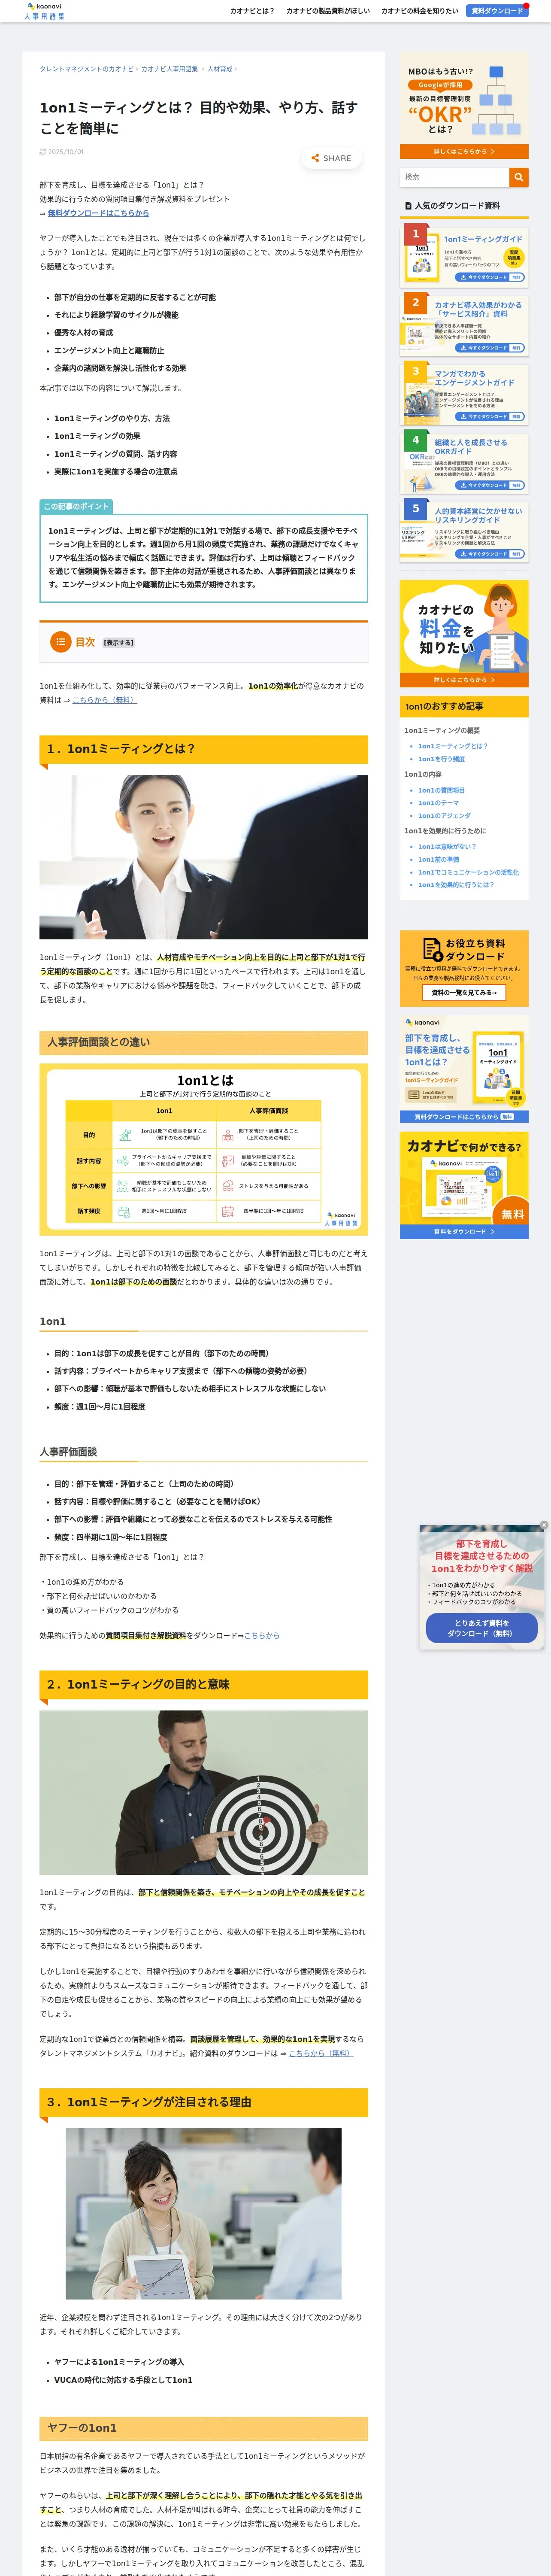Expand the 目次 table of contents [表示する]
Screen dimensions: 551x2576
point(118,643)
